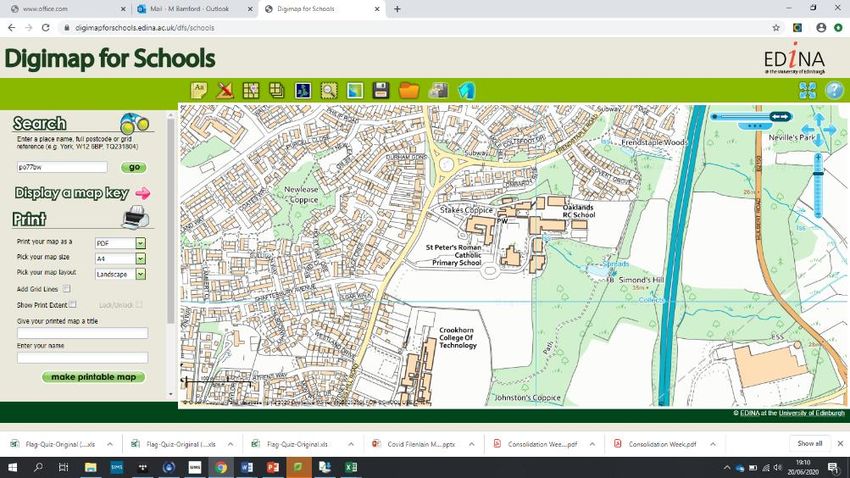Open PowerPoint from the Windows taskbar
Screen dimensions: 850x478
click(x=273, y=467)
